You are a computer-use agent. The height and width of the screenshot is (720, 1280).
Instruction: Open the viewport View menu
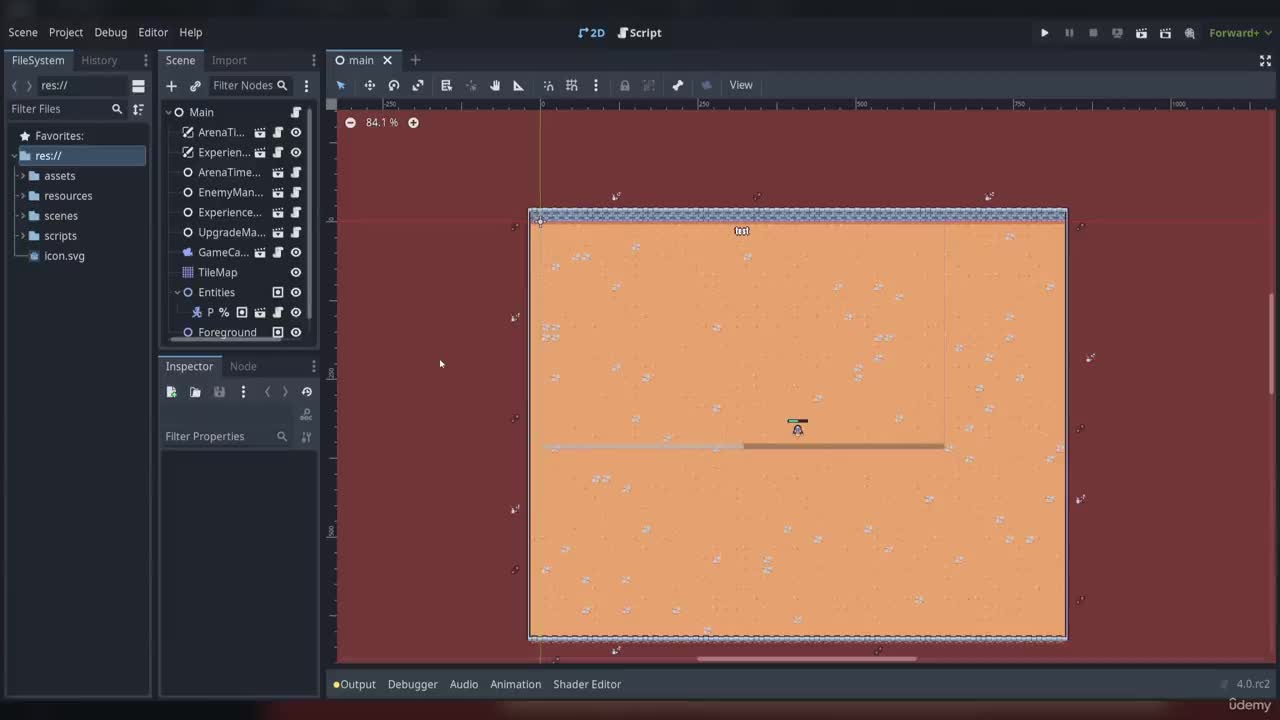tap(741, 85)
